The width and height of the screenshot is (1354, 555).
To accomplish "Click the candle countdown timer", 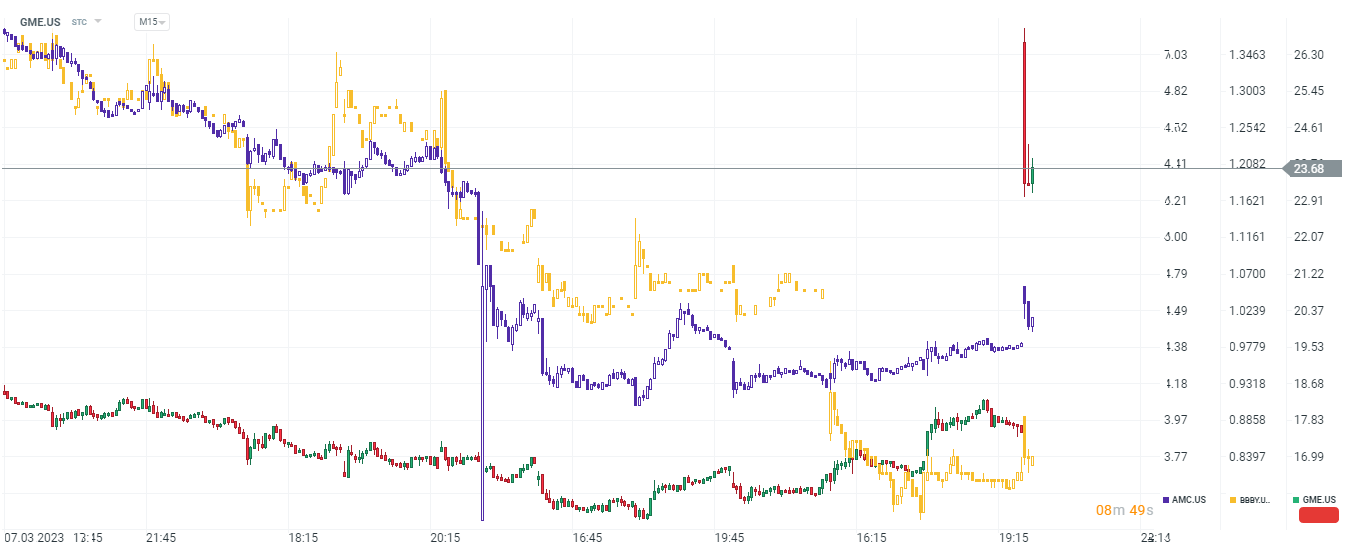I will (1124, 511).
